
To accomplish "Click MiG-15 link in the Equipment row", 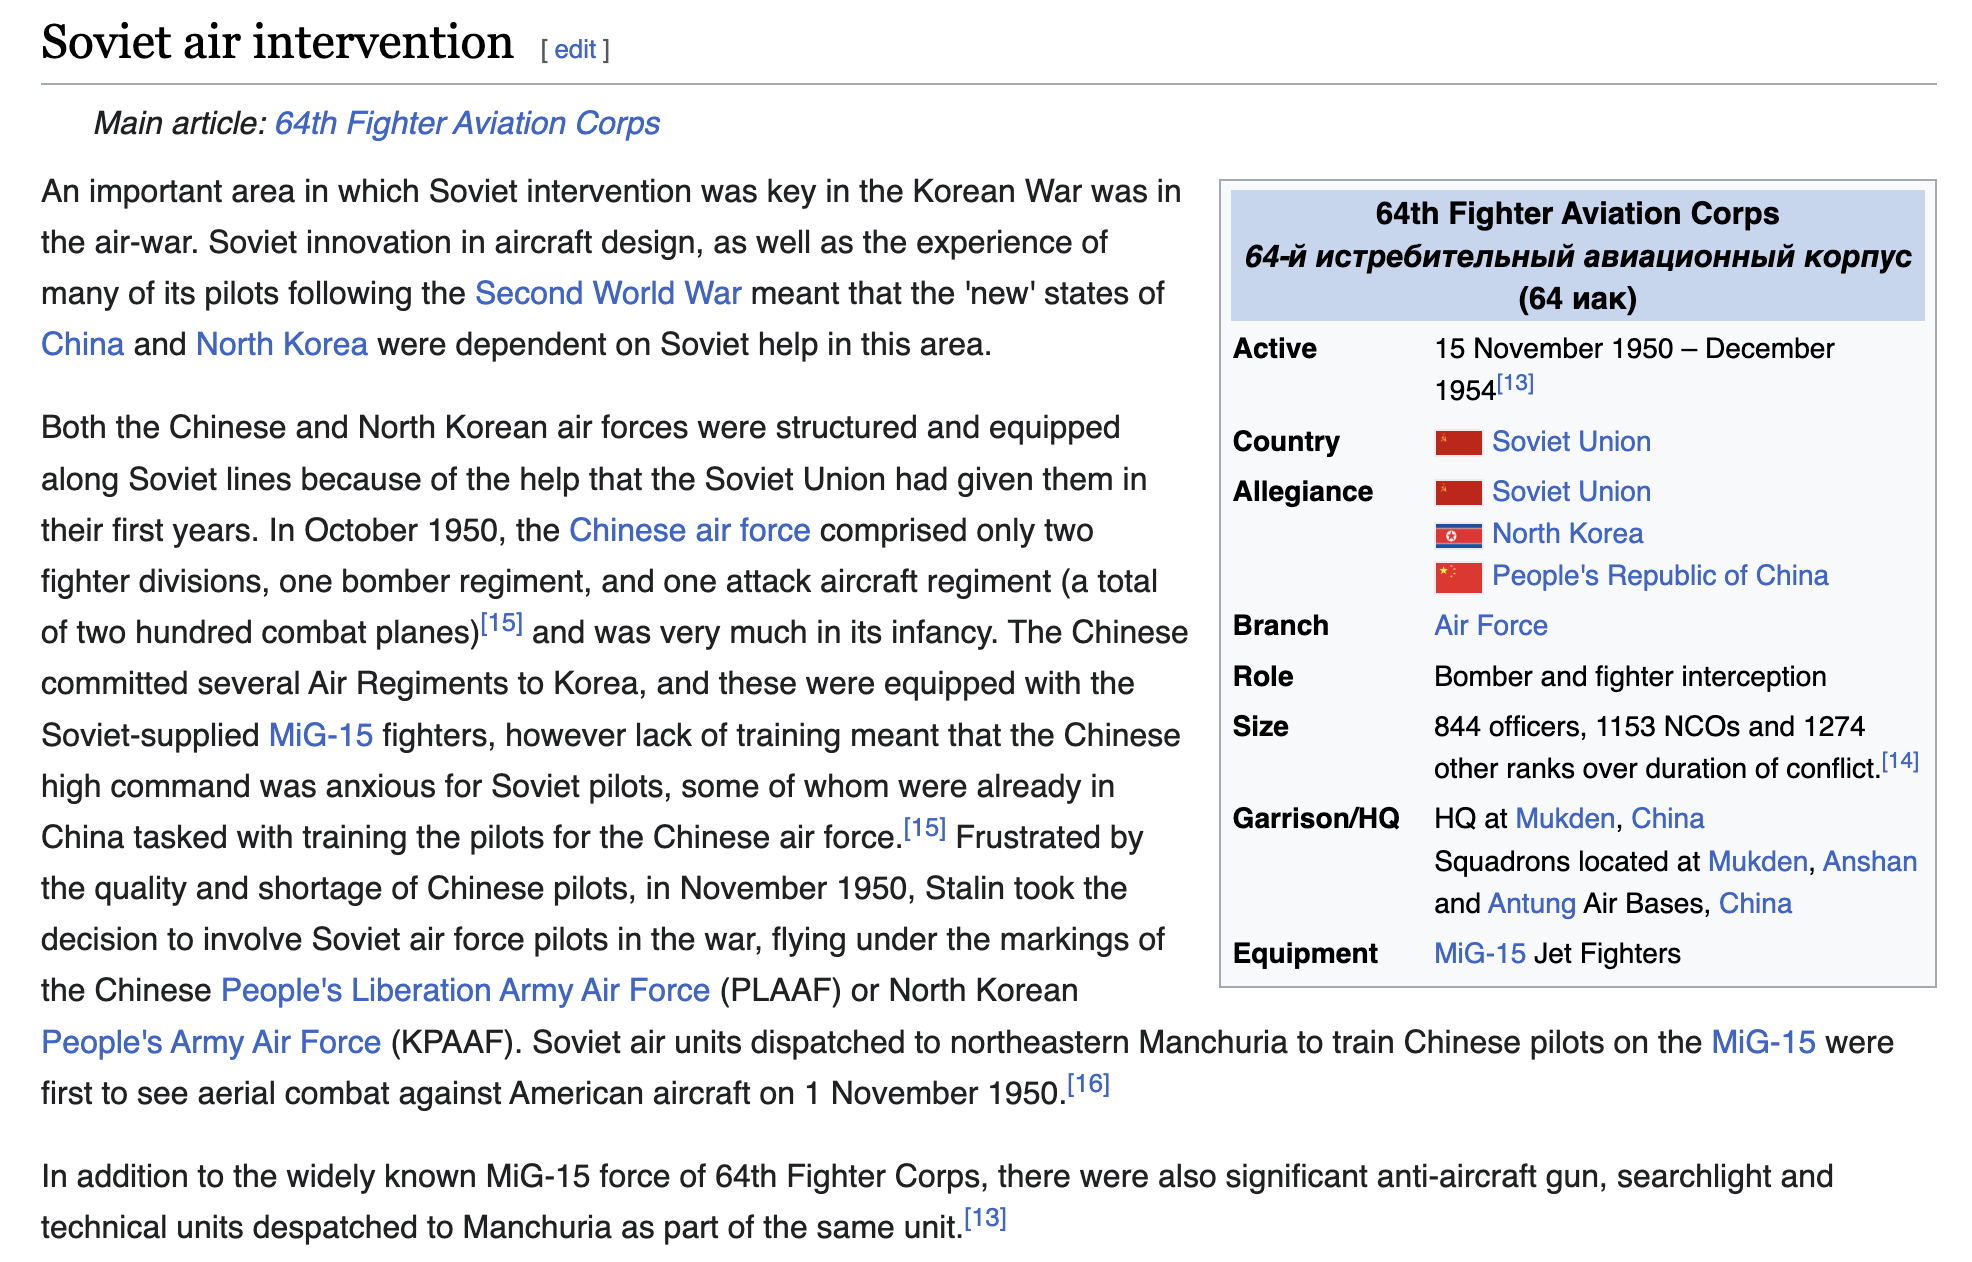I will pyautogui.click(x=1479, y=954).
